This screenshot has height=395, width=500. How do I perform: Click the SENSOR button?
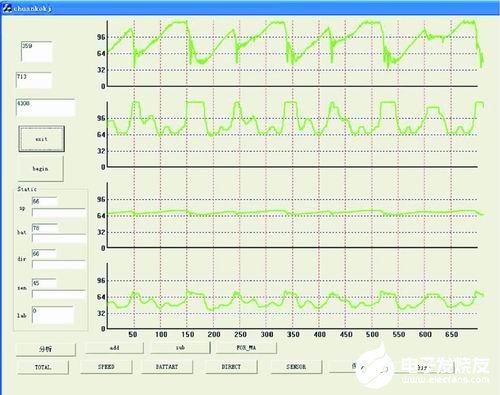click(x=296, y=367)
